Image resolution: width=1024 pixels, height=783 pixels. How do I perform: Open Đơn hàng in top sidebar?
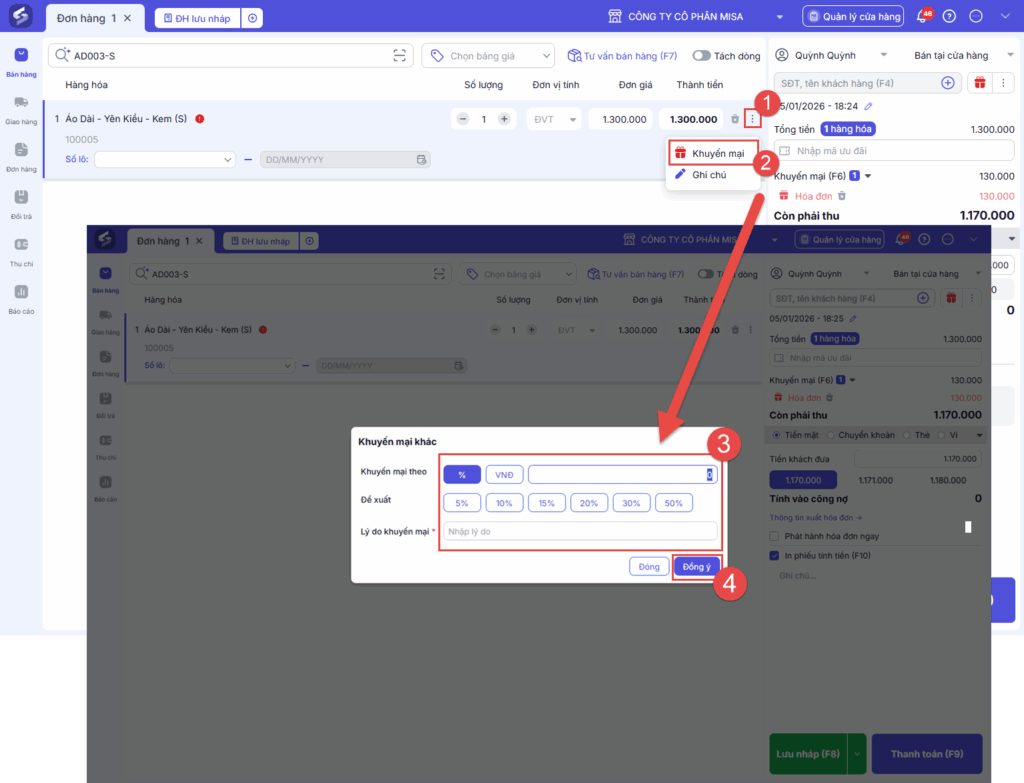click(21, 157)
